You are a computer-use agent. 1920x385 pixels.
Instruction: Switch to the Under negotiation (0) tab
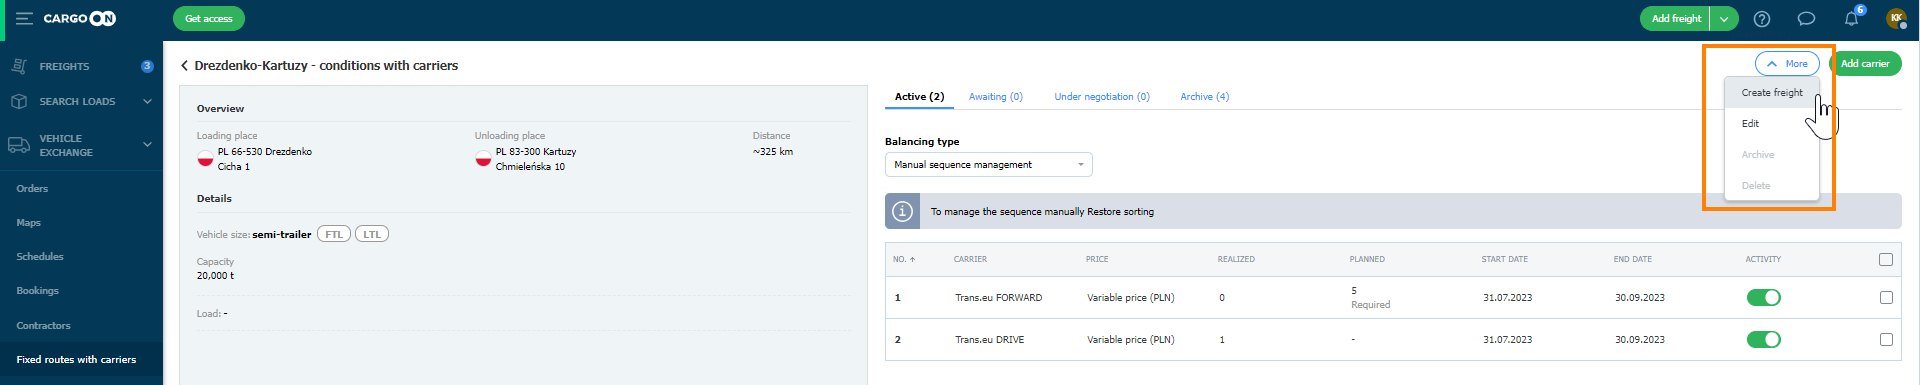(x=1102, y=96)
